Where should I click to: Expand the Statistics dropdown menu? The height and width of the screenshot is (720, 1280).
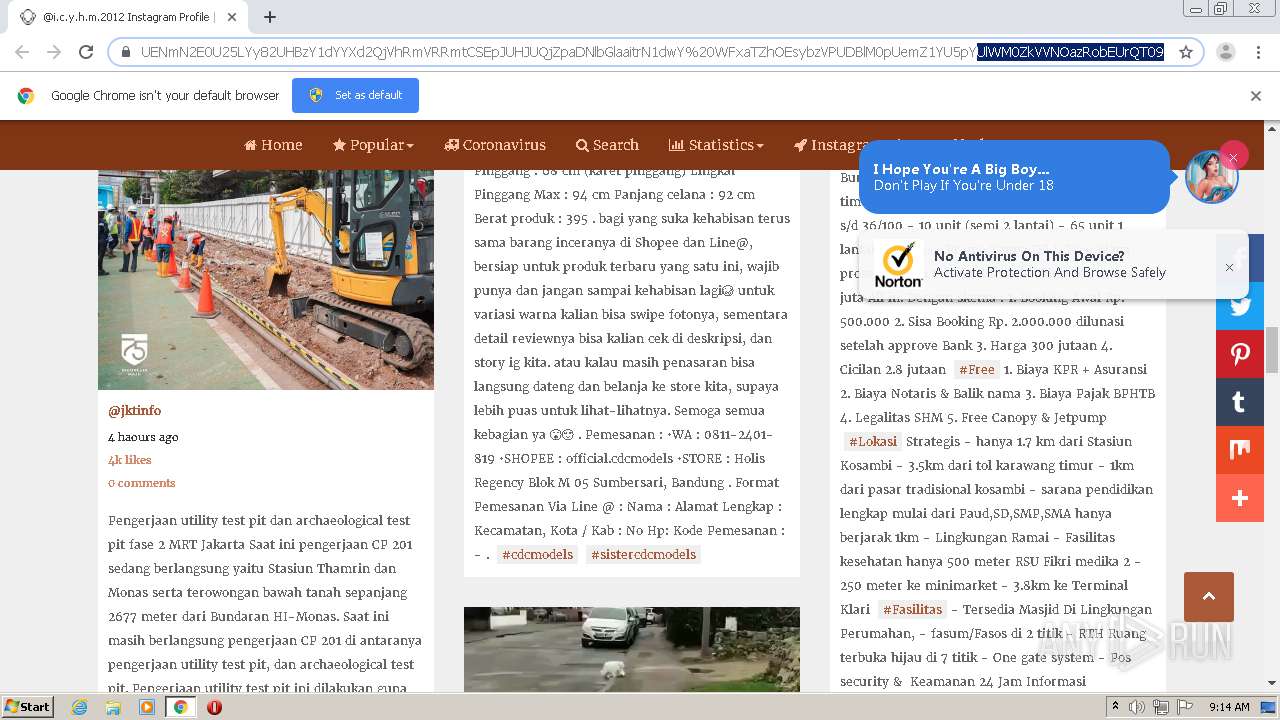coord(716,145)
